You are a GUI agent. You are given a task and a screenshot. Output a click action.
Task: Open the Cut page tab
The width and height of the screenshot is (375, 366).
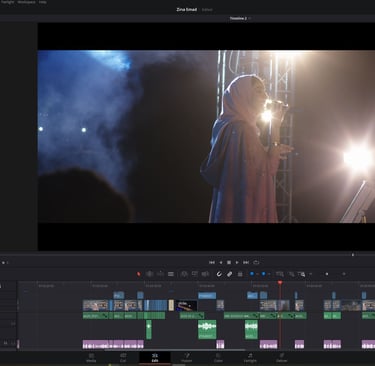click(x=123, y=358)
